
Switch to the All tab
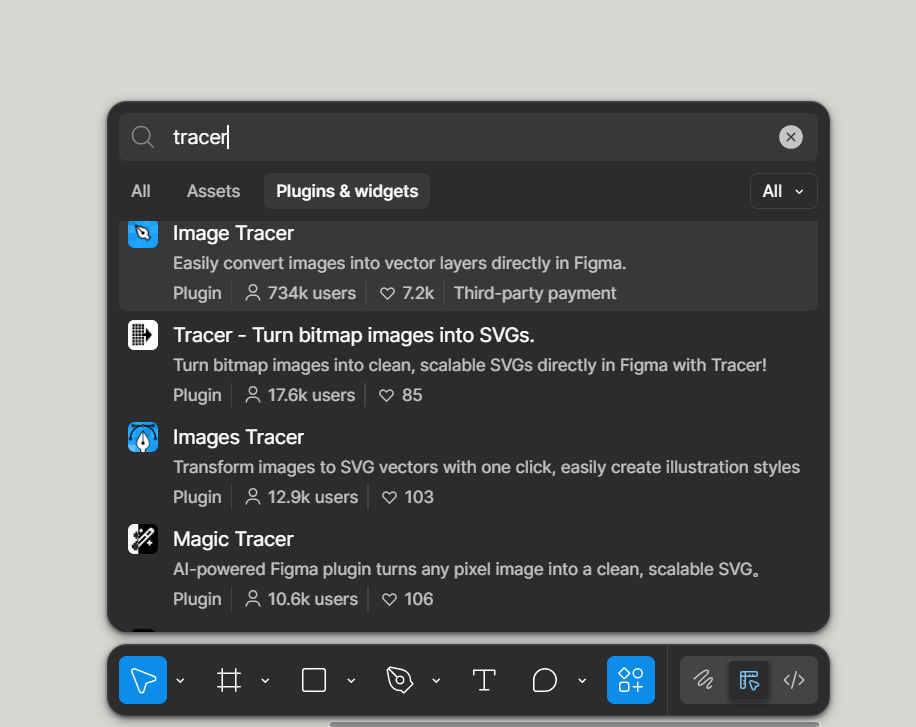point(141,191)
